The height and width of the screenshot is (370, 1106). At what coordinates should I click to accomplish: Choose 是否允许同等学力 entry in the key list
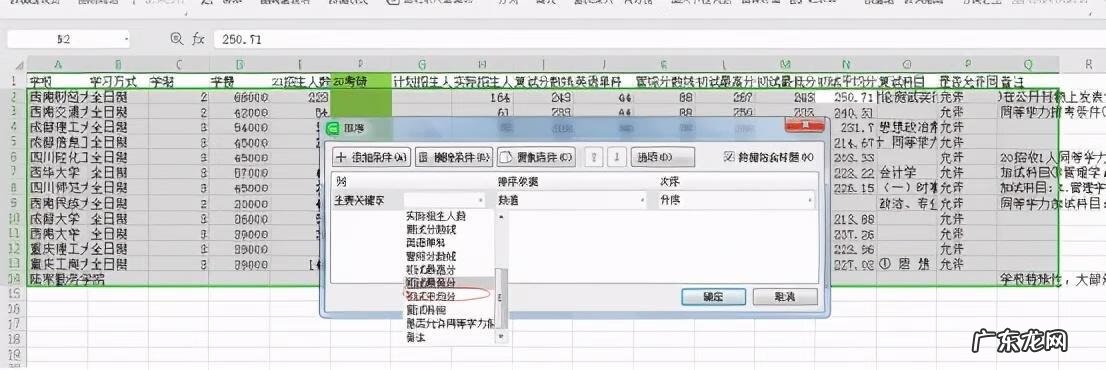[x=450, y=323]
